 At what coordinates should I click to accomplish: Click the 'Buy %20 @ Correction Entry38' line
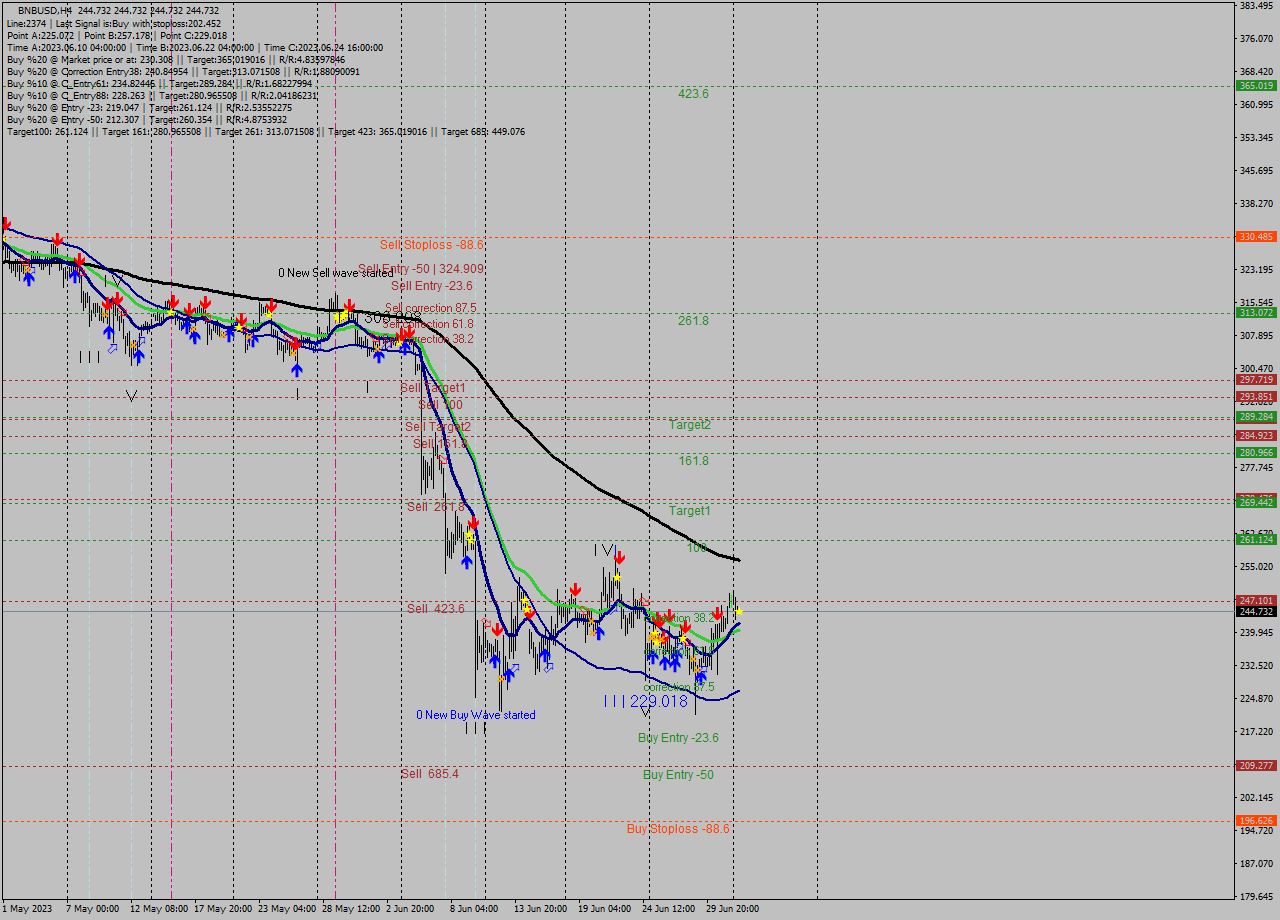coord(183,71)
